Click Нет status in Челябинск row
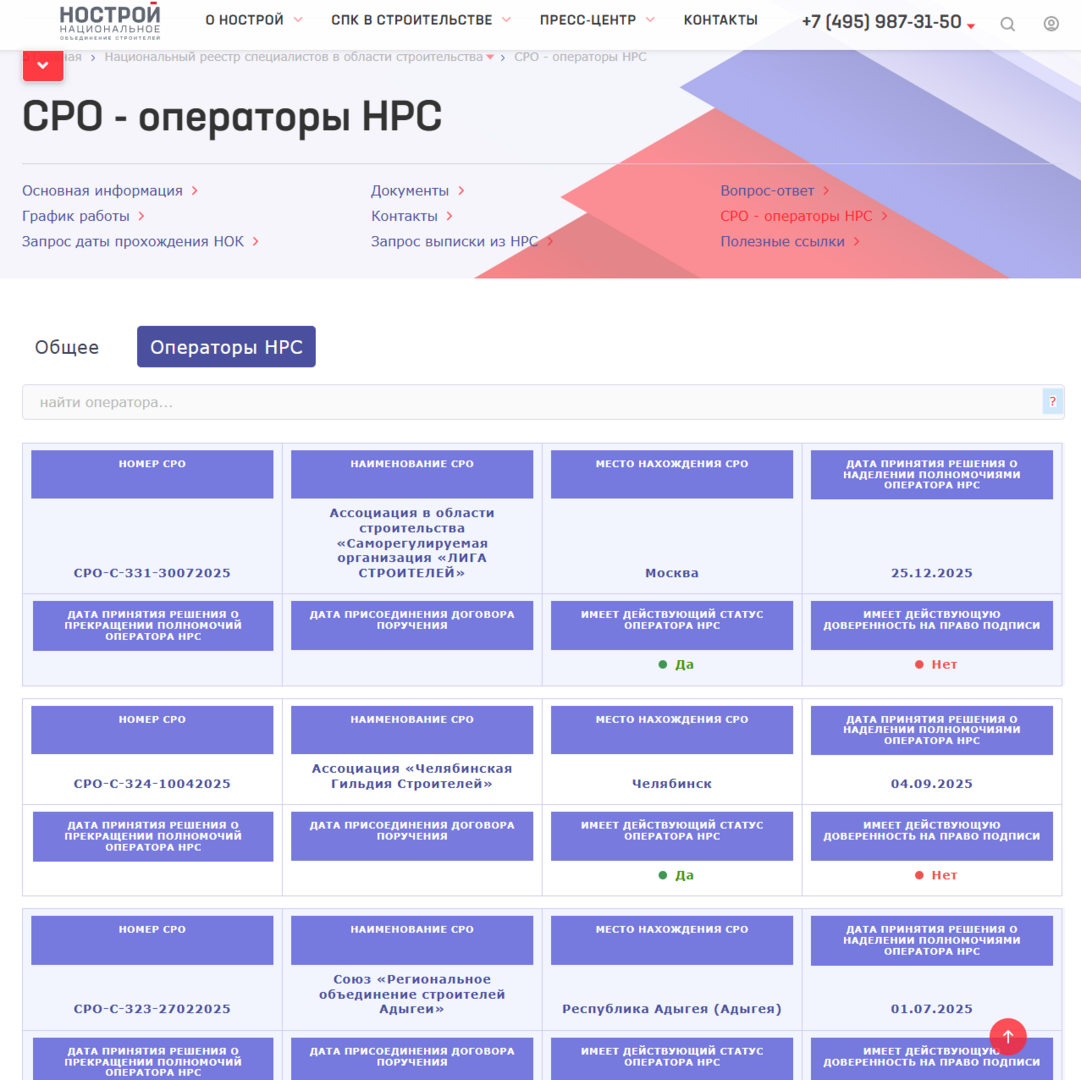 click(x=936, y=876)
